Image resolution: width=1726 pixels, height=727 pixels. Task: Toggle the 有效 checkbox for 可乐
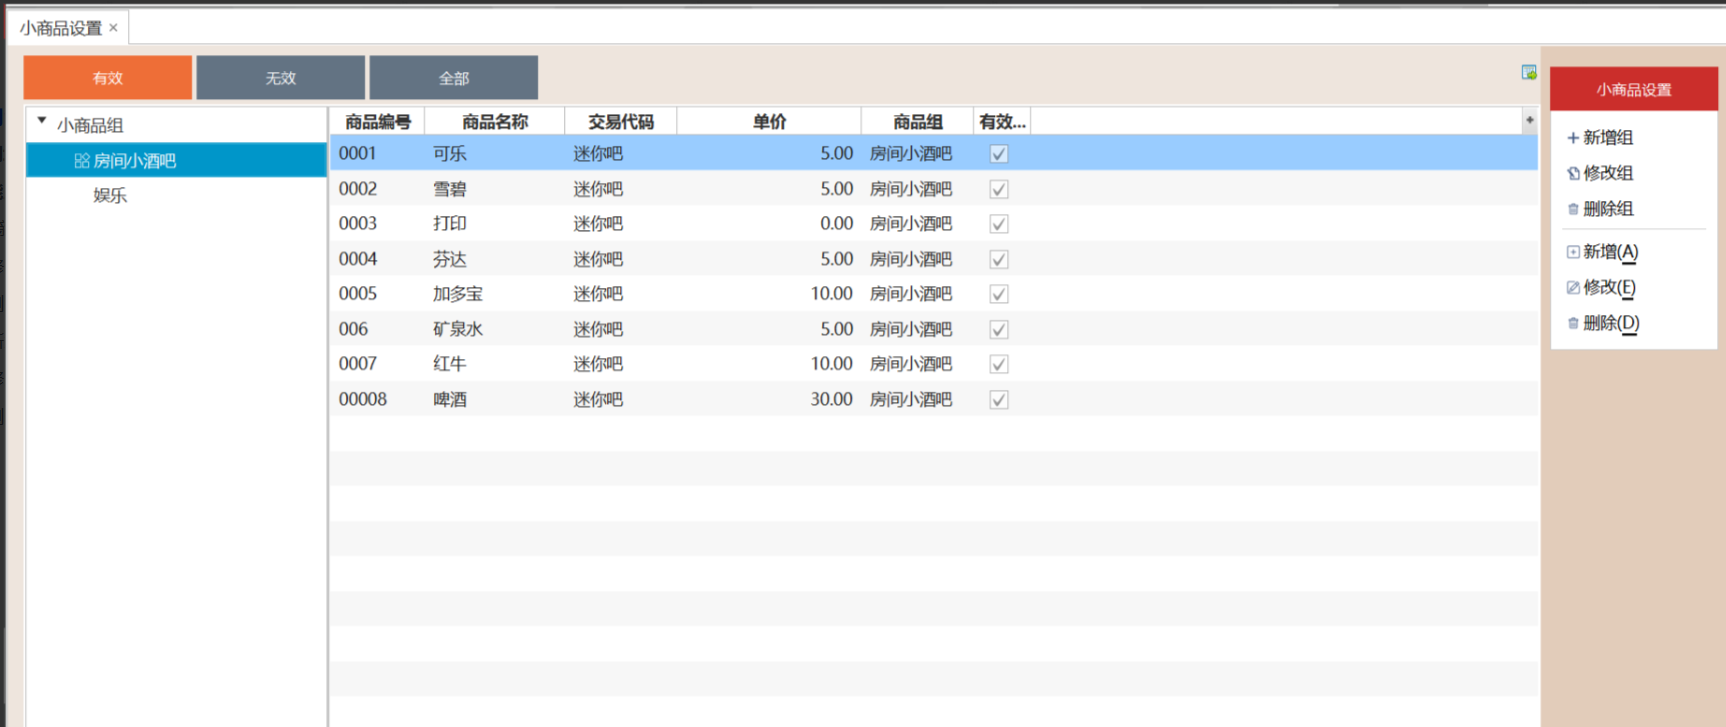click(998, 154)
